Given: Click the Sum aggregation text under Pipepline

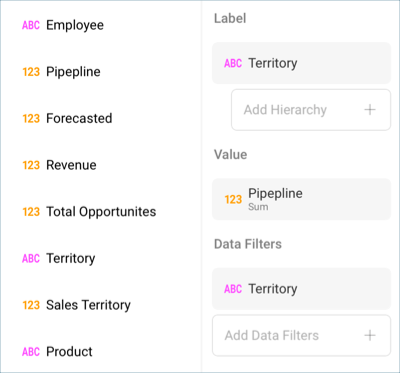Looking at the screenshot, I should click(258, 207).
